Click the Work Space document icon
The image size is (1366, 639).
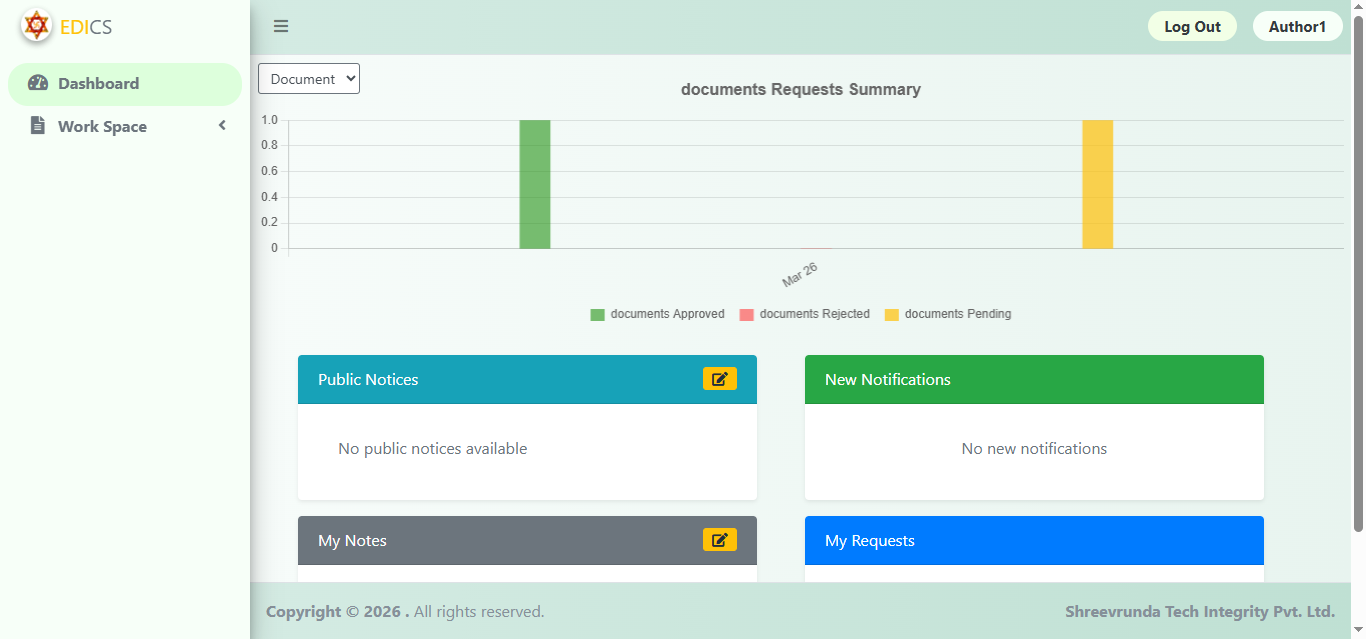[x=38, y=126]
